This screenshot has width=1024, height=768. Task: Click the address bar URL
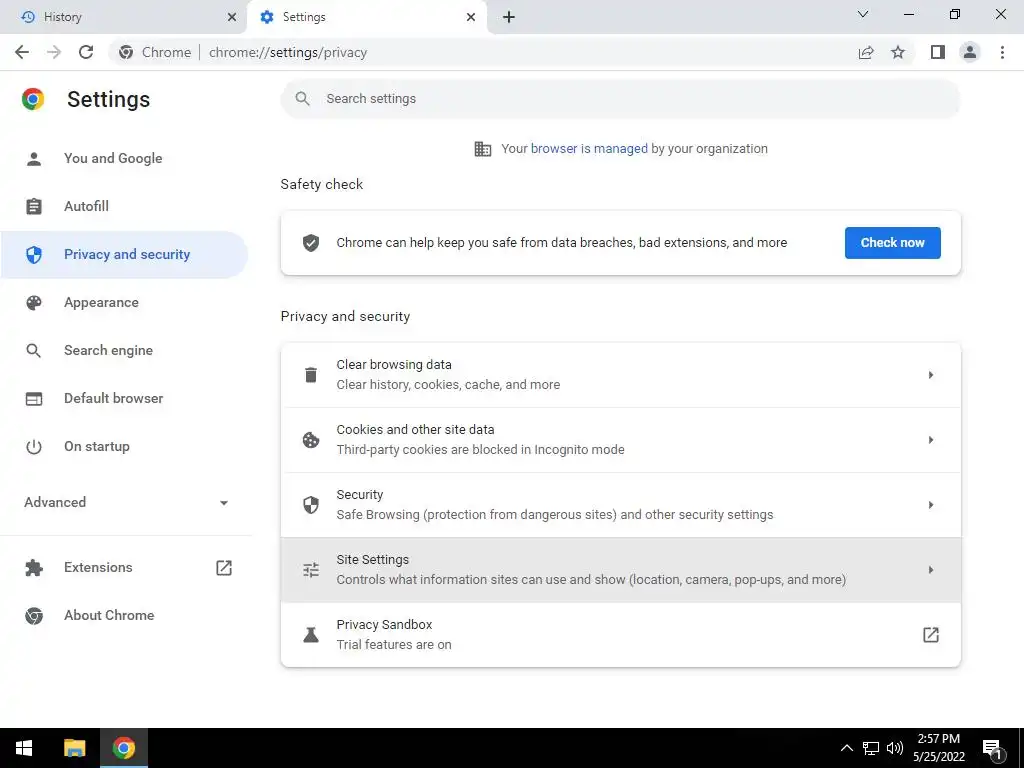point(288,52)
